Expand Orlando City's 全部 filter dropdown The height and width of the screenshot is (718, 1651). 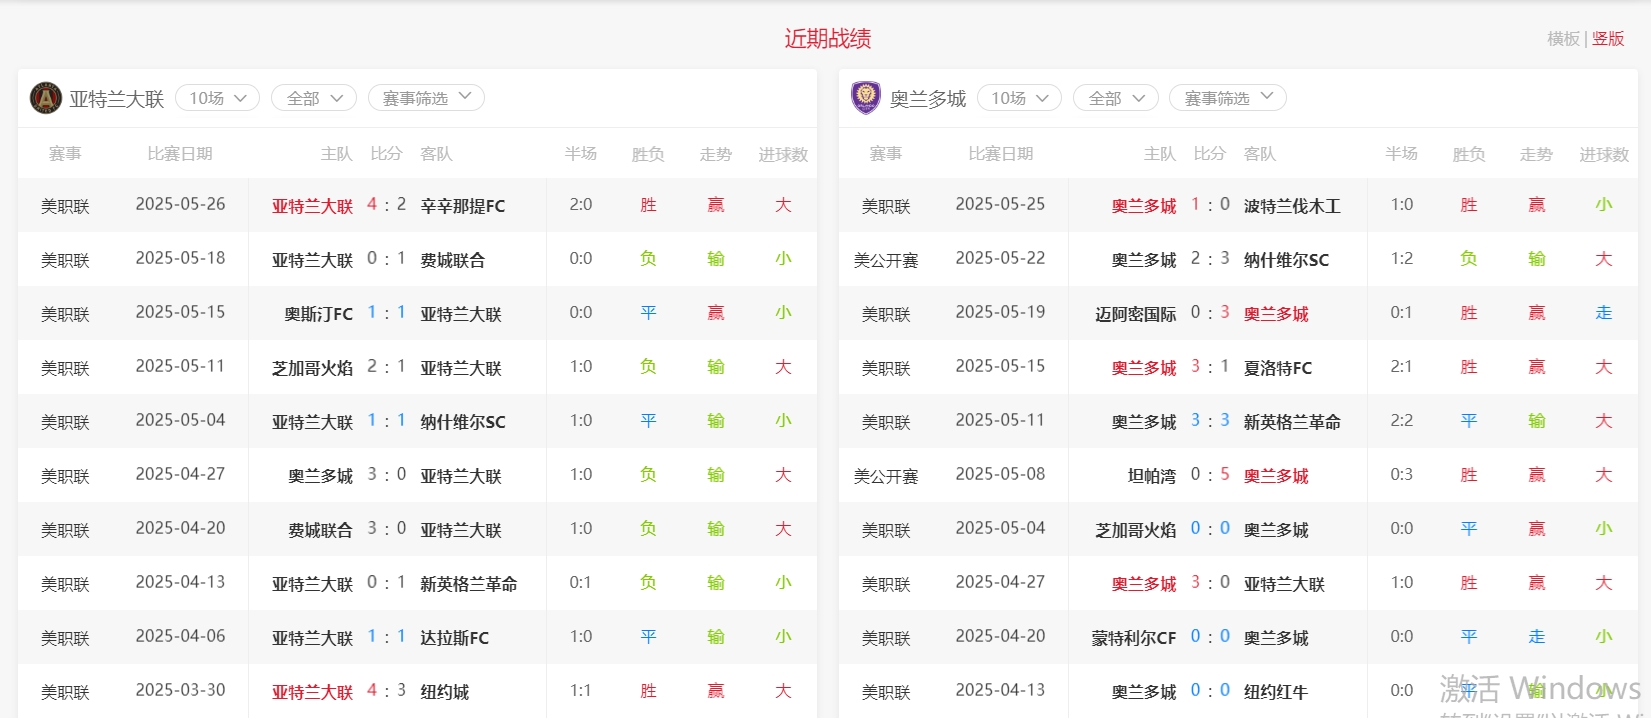1115,98
